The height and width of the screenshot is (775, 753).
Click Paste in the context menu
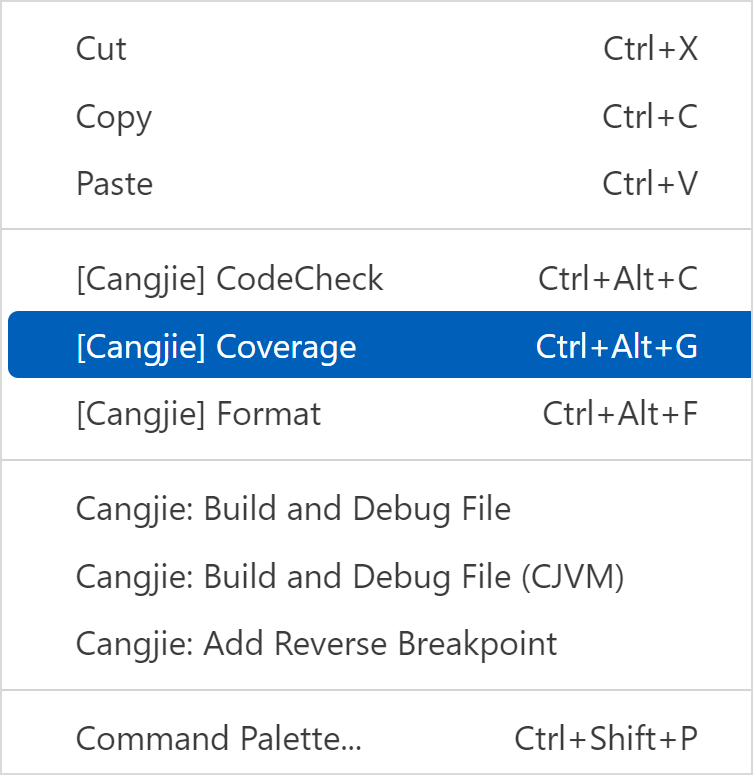pos(114,184)
